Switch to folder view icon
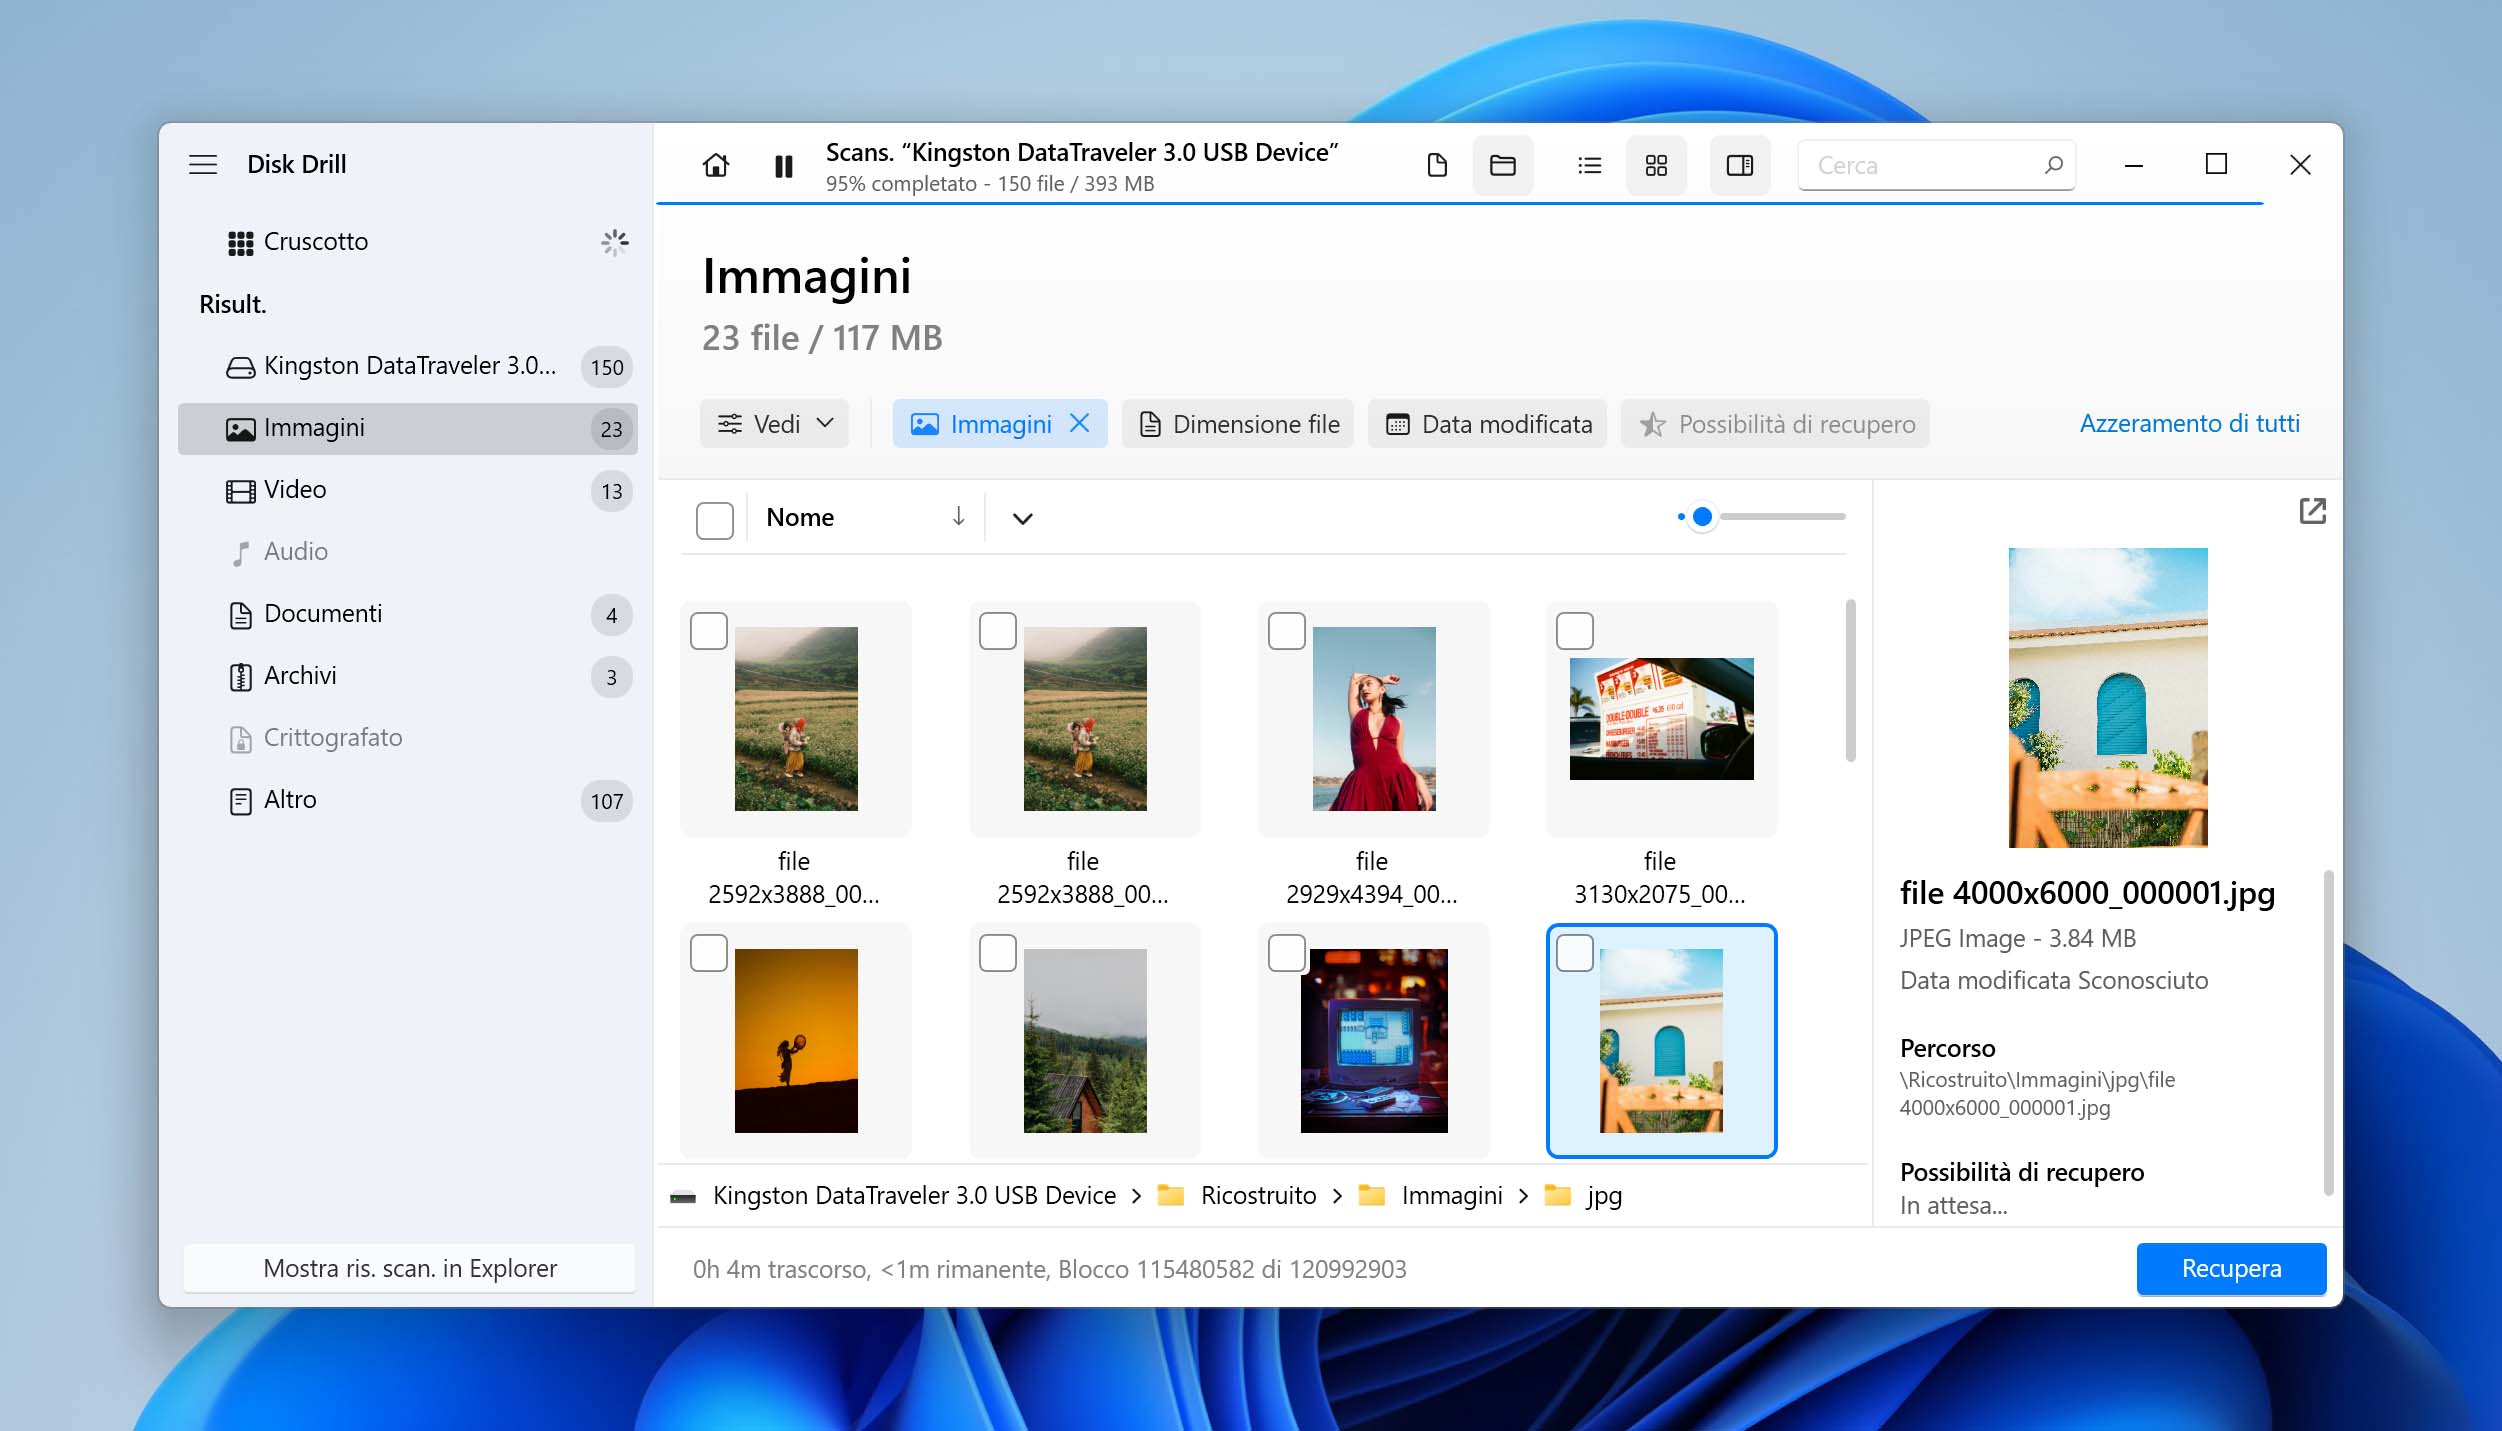This screenshot has width=2502, height=1431. [x=1503, y=165]
